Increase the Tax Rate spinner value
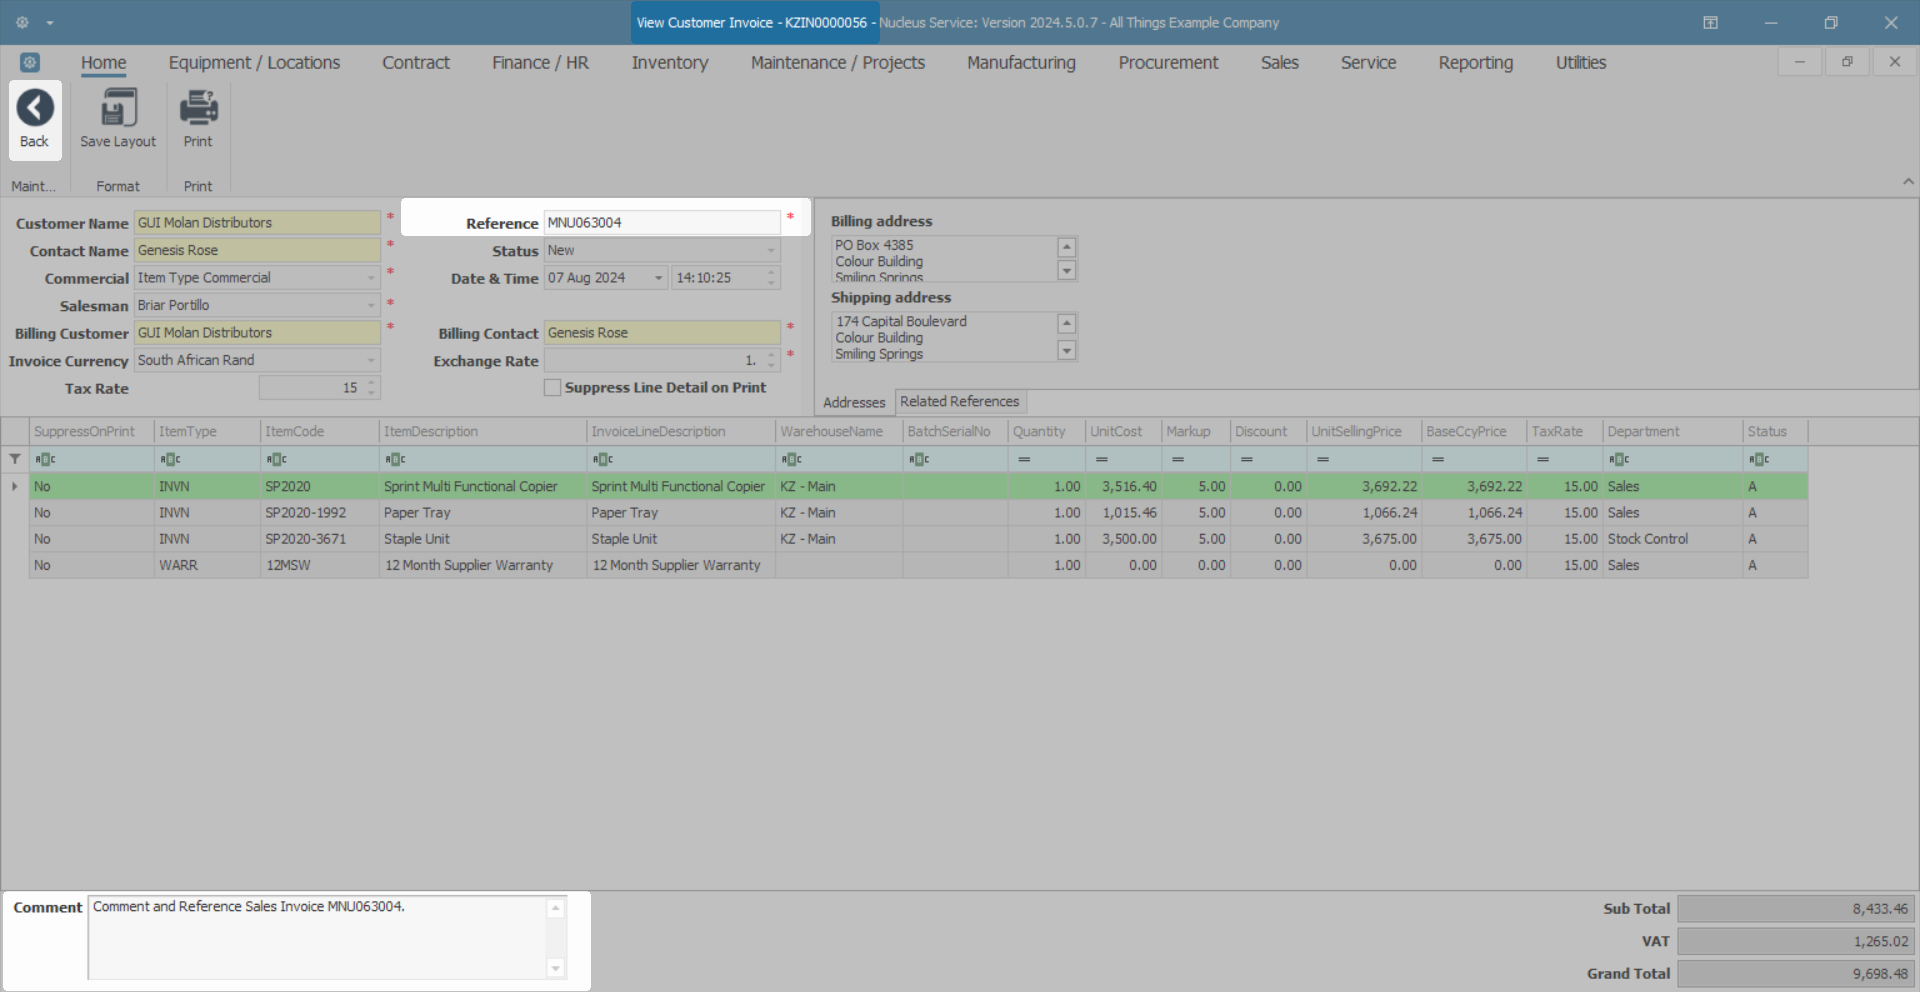 pos(372,383)
